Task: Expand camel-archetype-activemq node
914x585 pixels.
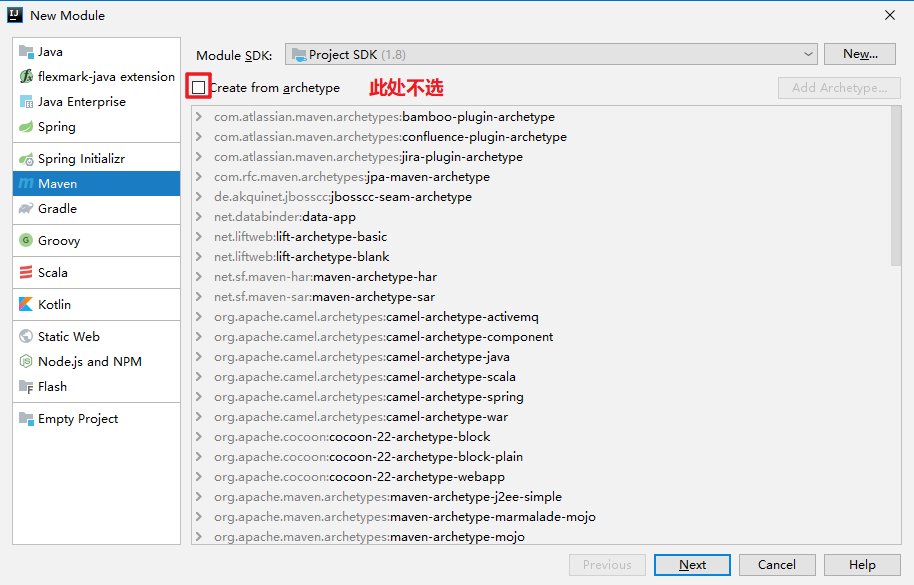Action: point(199,316)
